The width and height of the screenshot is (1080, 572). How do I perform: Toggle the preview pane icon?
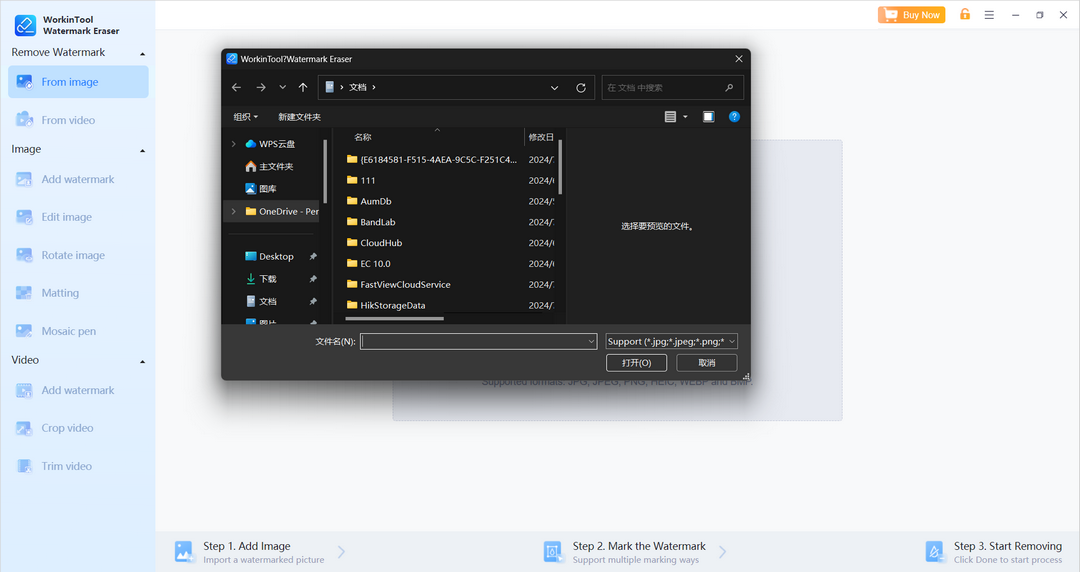[708, 117]
